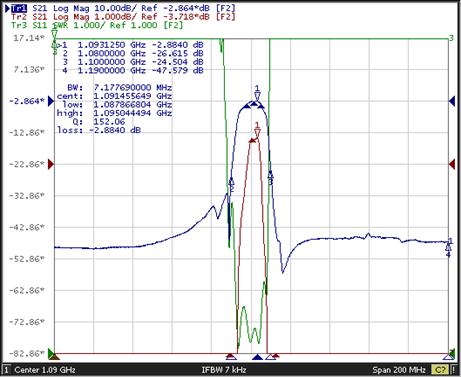
Task: Click the marker 1 readout row 1.0931250 GHz
Action: [130, 45]
